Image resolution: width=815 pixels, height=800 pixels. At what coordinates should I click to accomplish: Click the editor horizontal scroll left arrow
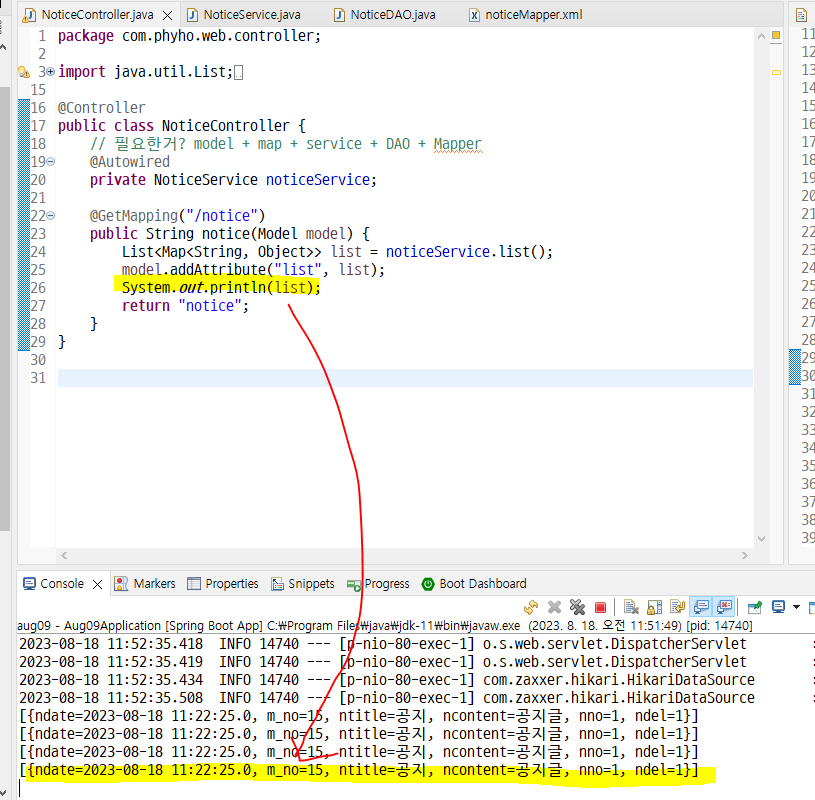(x=64, y=555)
